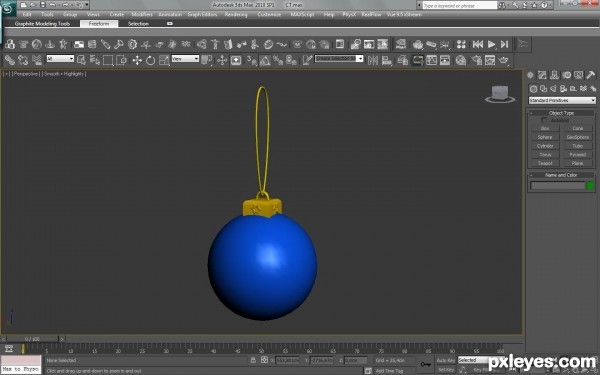This screenshot has width=600, height=375.
Task: Click the Use Pivot Point Center icon
Action: (x=207, y=60)
